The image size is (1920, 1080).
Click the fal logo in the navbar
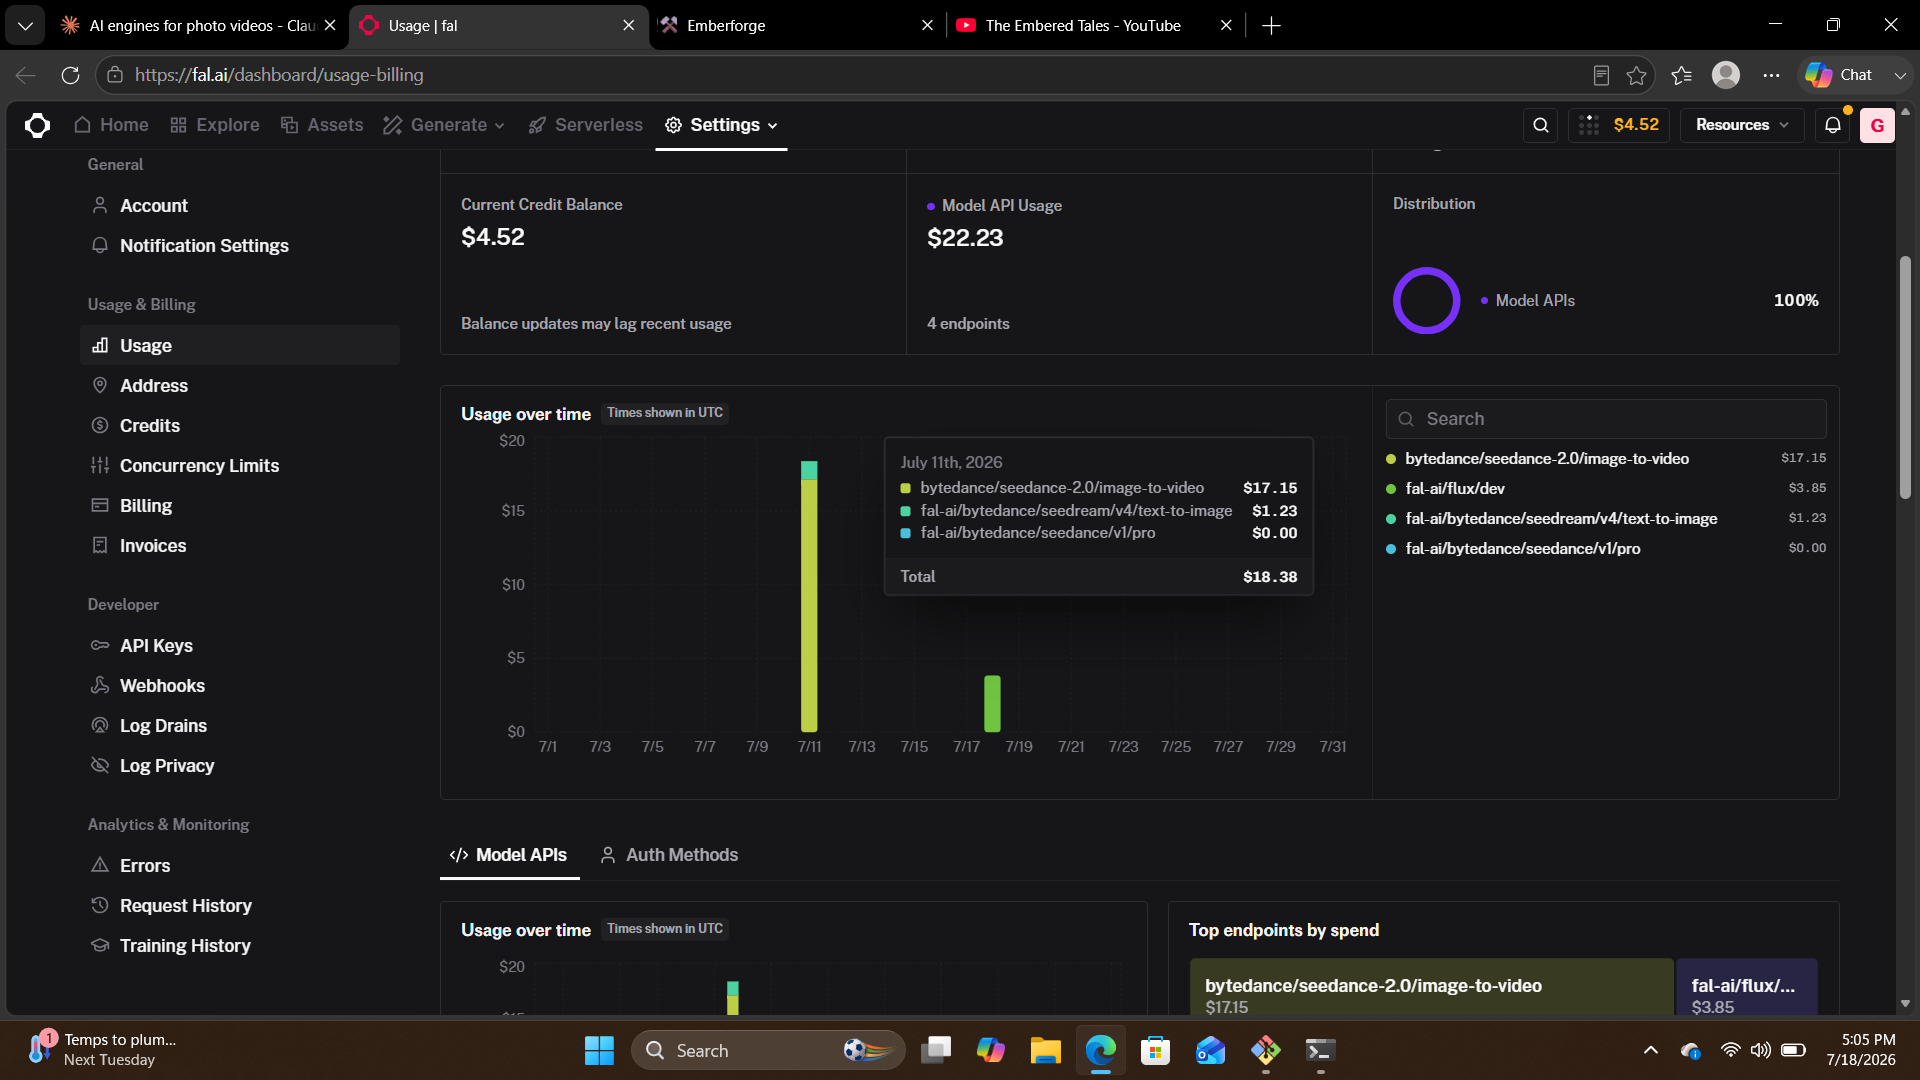point(37,125)
